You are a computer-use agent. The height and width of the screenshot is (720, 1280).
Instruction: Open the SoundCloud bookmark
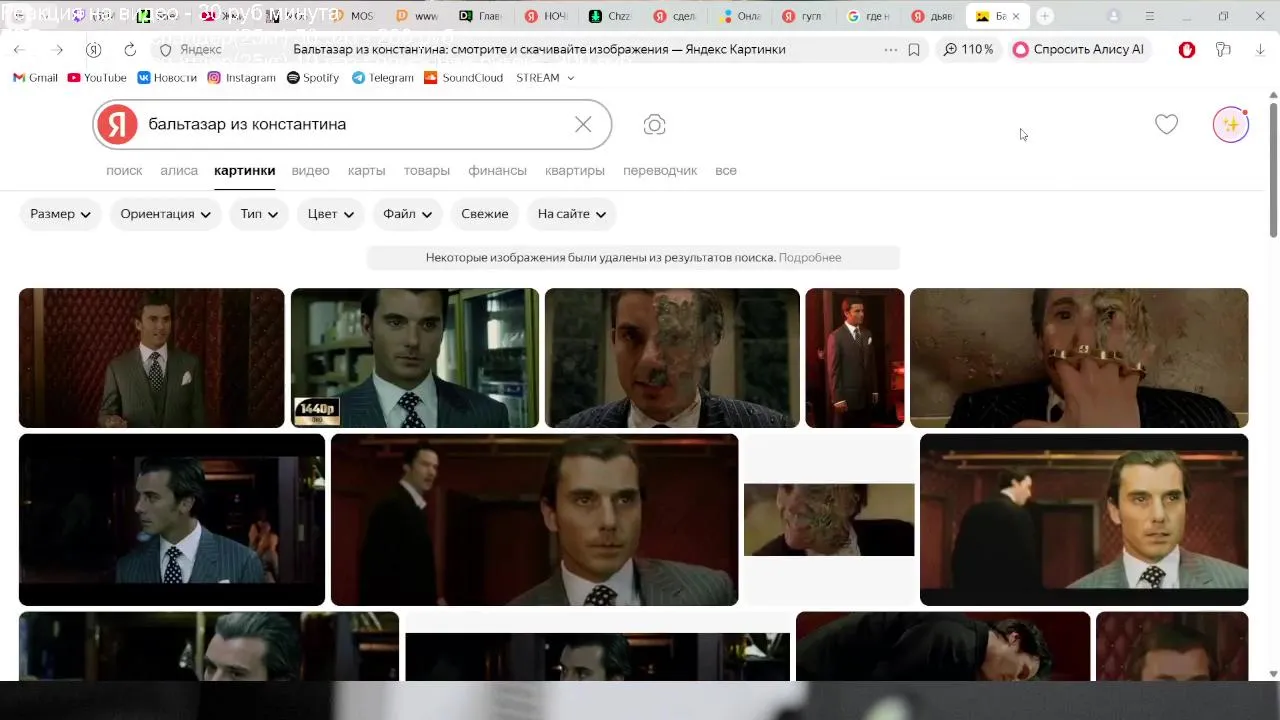pyautogui.click(x=463, y=78)
